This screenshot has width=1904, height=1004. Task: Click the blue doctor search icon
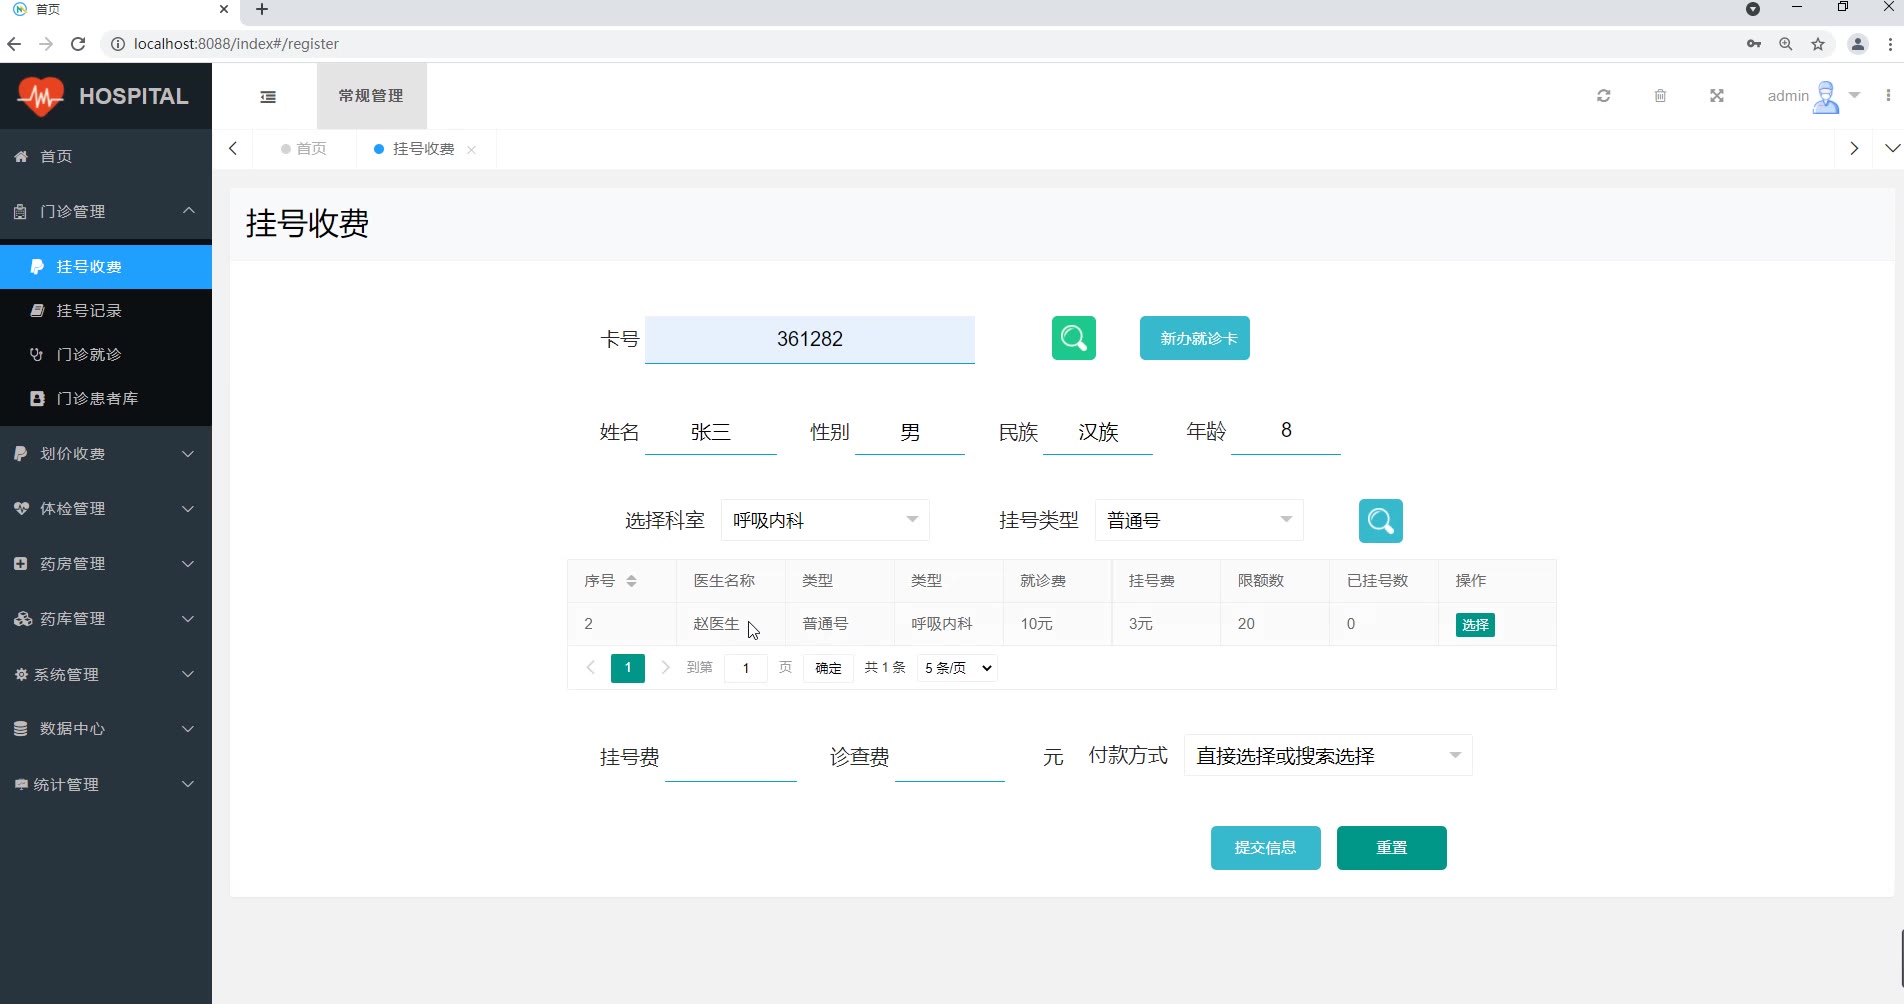coord(1380,521)
